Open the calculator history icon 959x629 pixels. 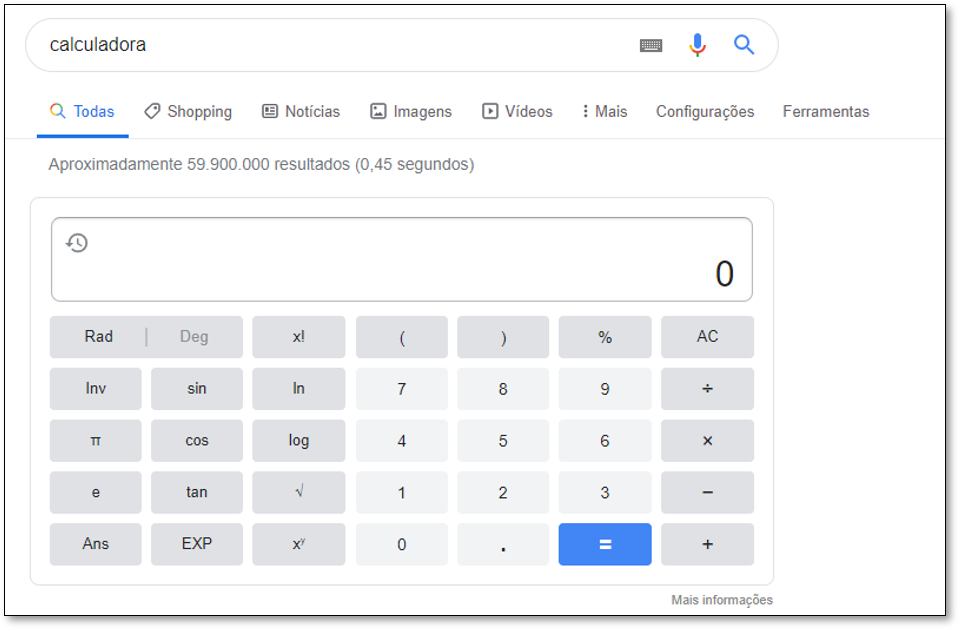[x=77, y=242]
